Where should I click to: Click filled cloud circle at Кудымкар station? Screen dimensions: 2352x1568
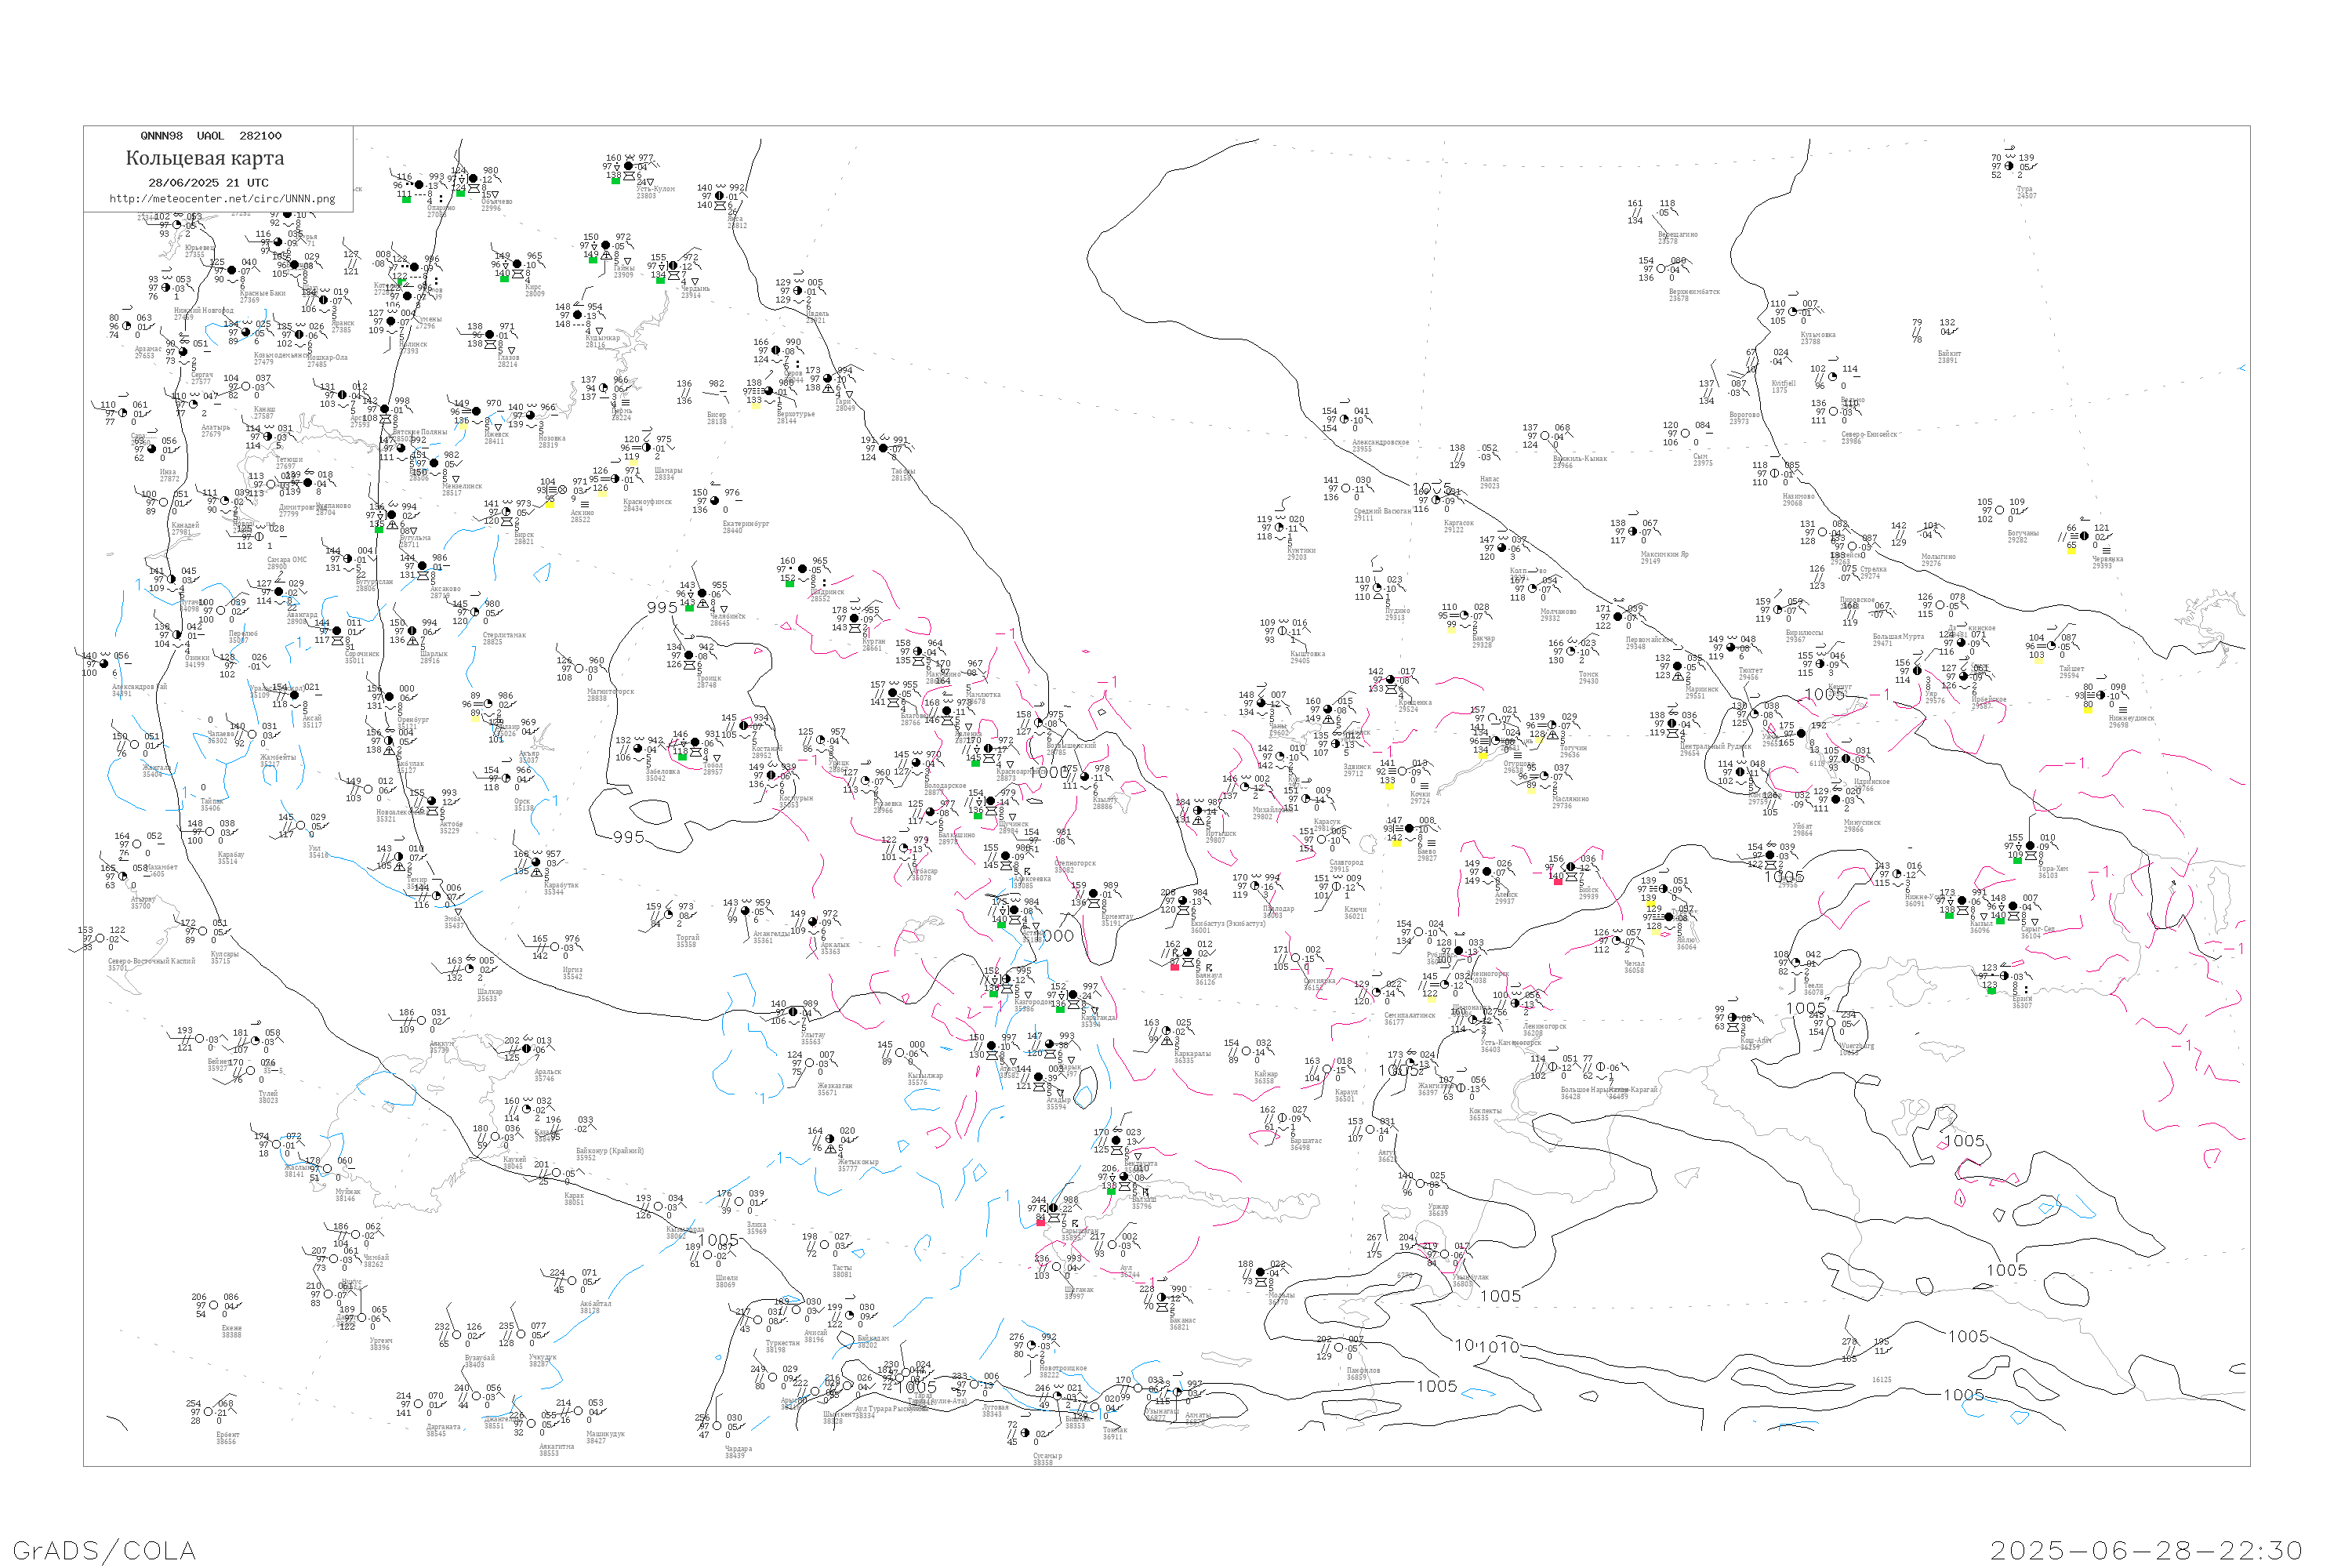coord(577,316)
